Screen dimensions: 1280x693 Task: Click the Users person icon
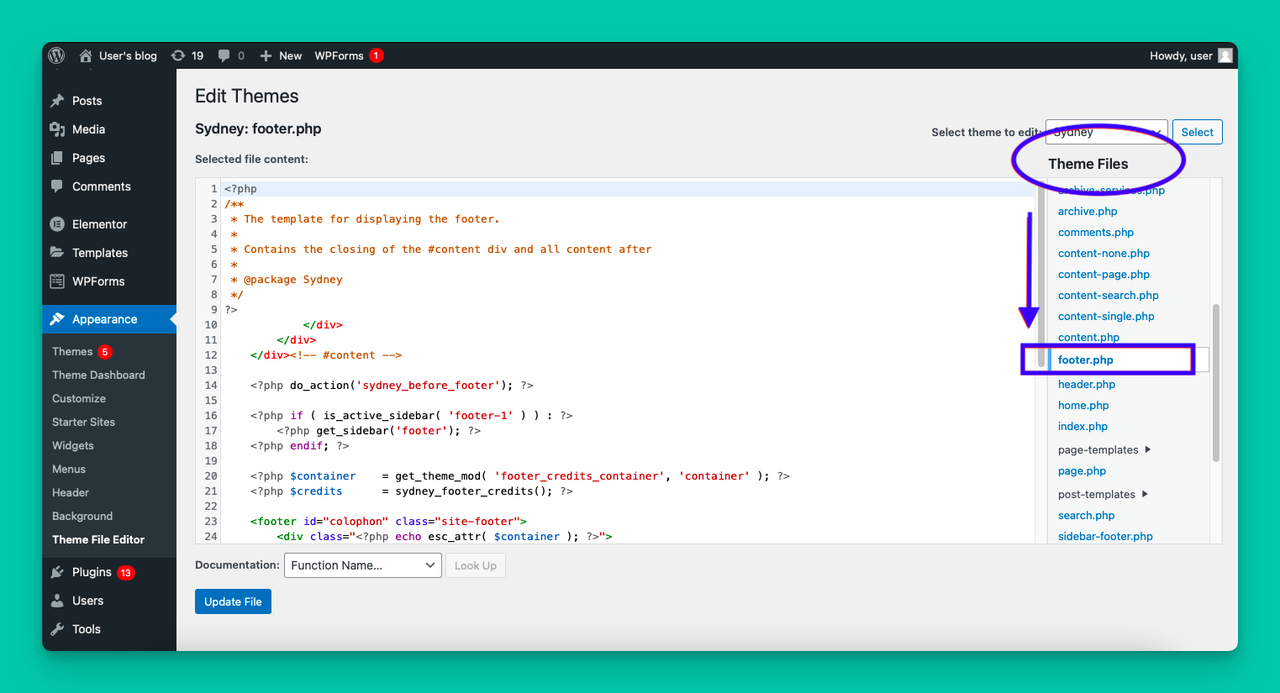(x=57, y=601)
